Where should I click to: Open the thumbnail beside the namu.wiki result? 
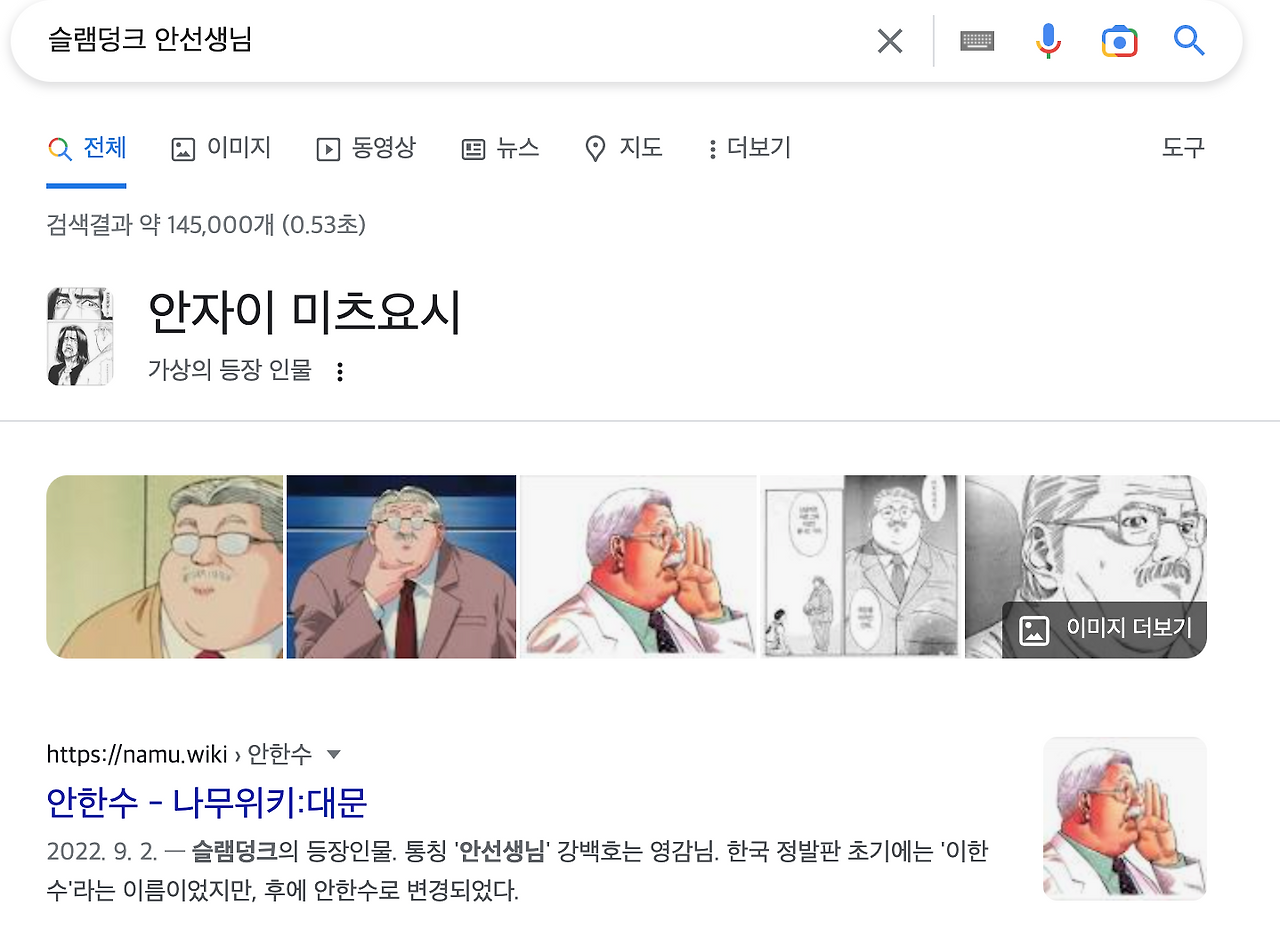tap(1125, 818)
